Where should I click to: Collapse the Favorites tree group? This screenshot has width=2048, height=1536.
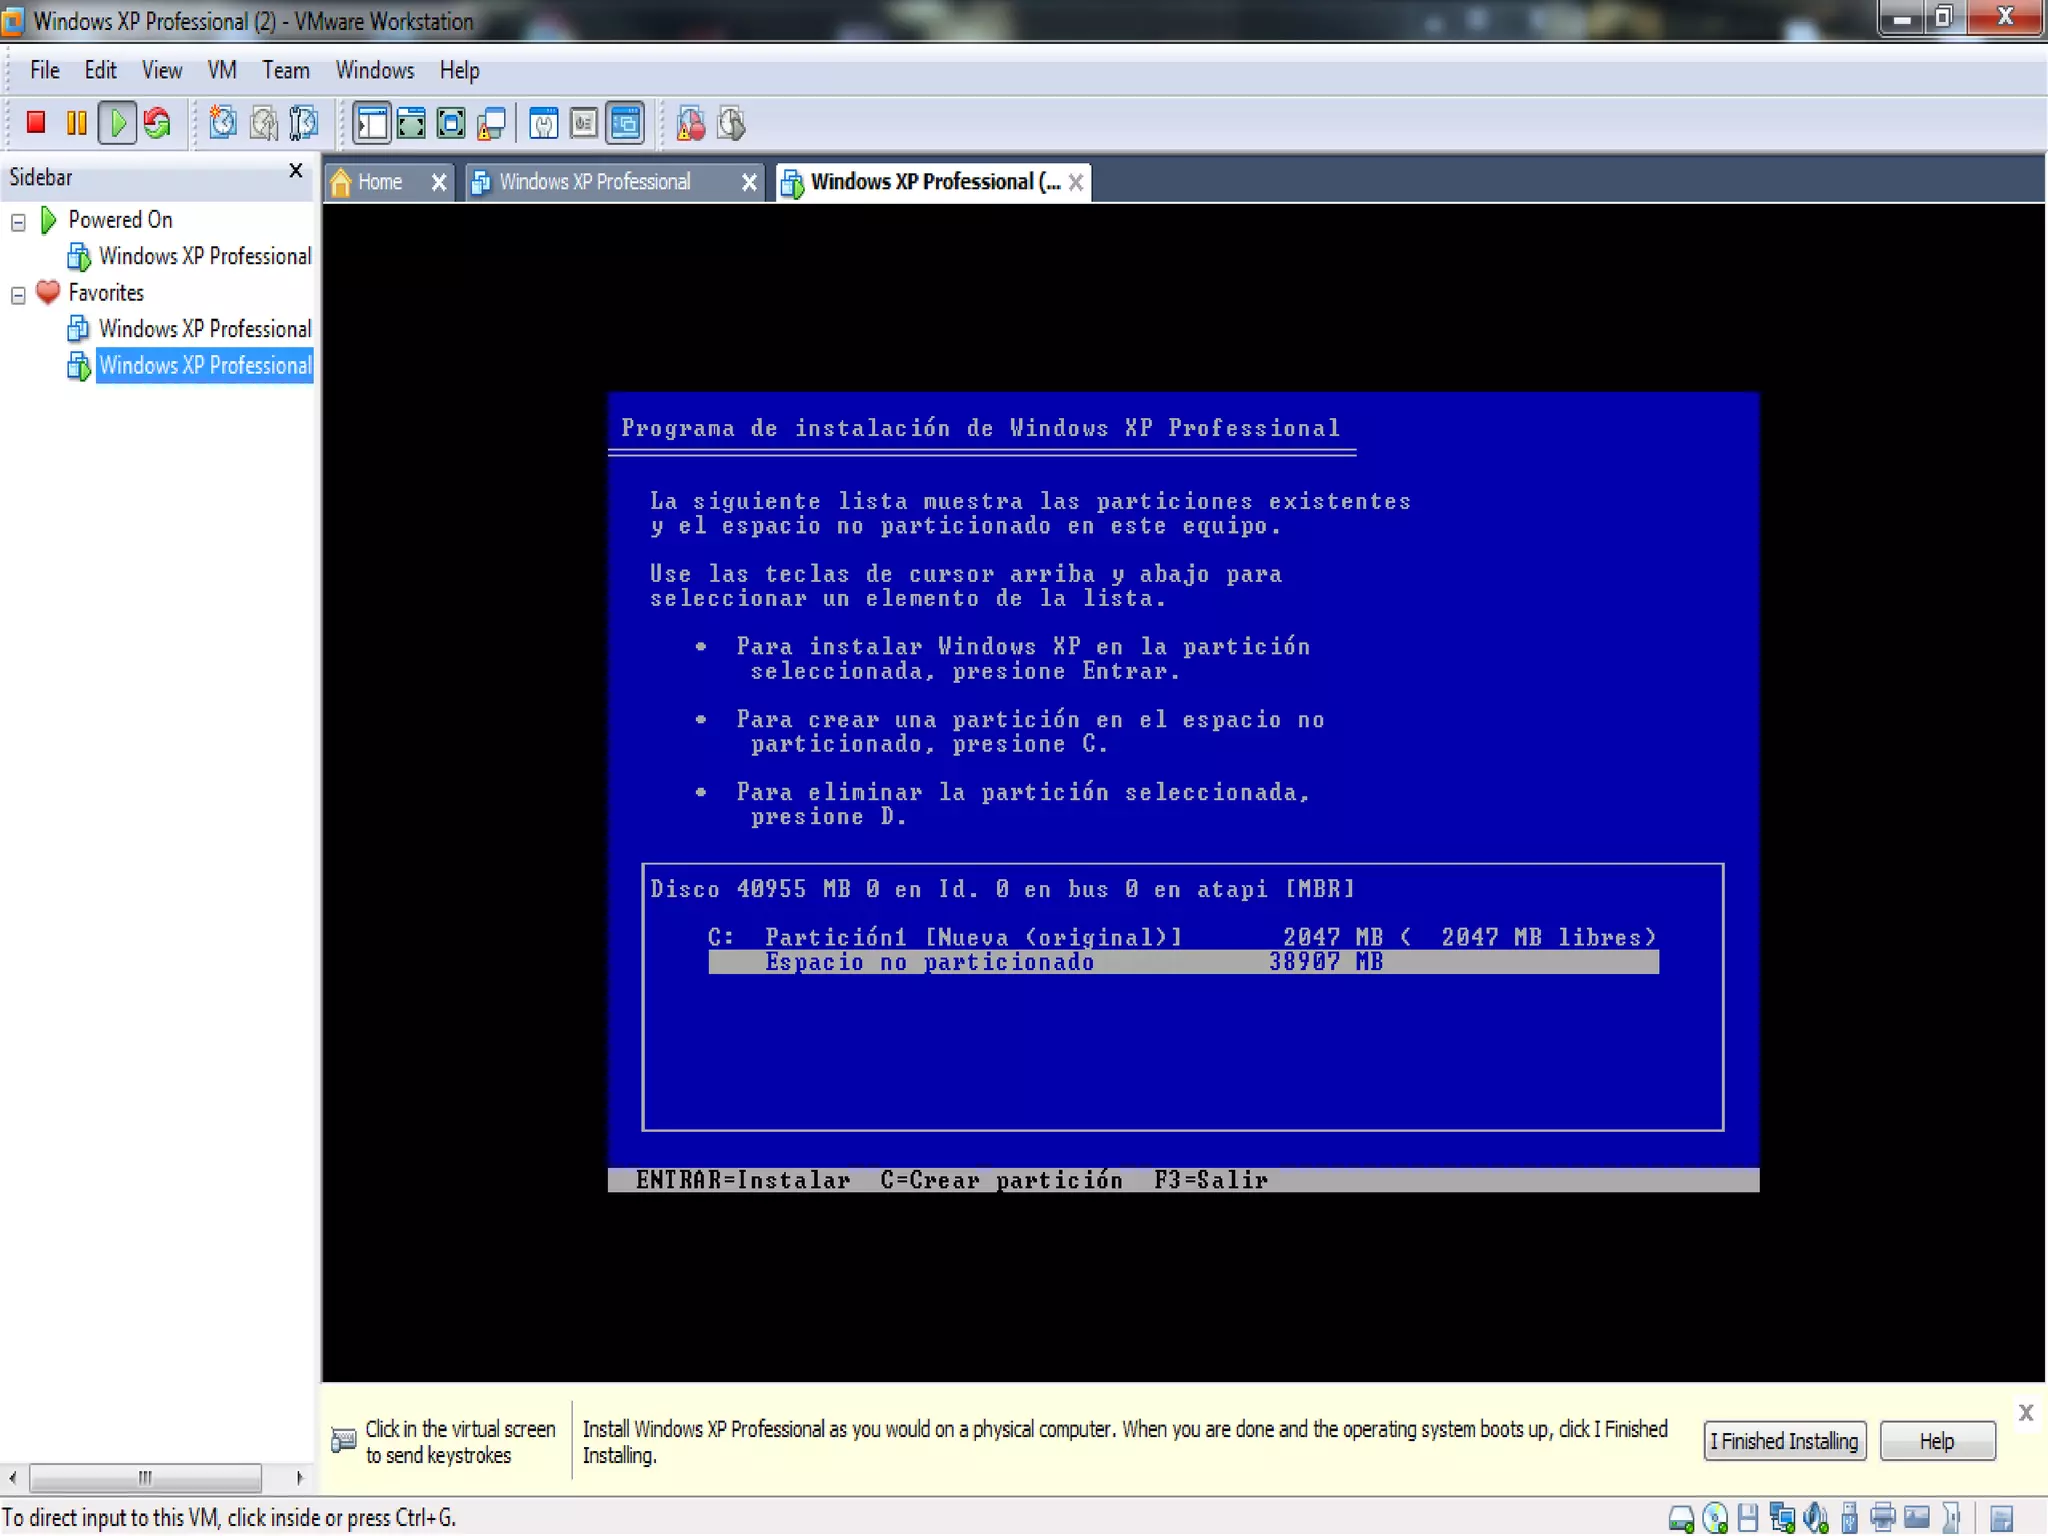click(18, 295)
